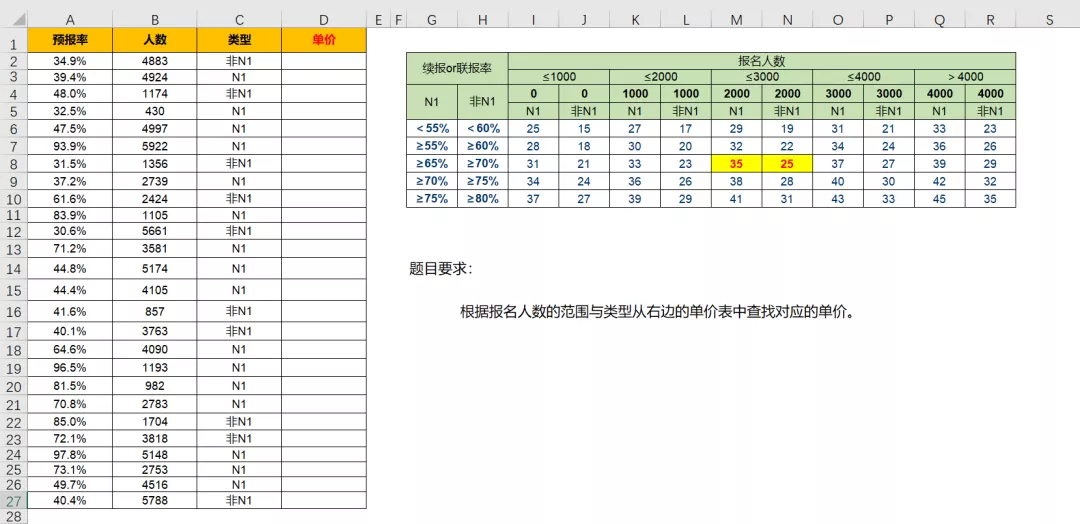Viewport: 1080px width, 524px height.
Task: Select column F header
Action: coord(398,20)
